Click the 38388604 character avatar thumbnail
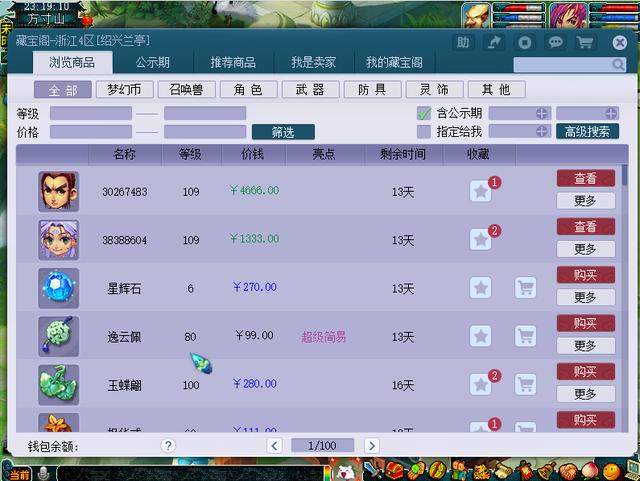 tap(59, 240)
